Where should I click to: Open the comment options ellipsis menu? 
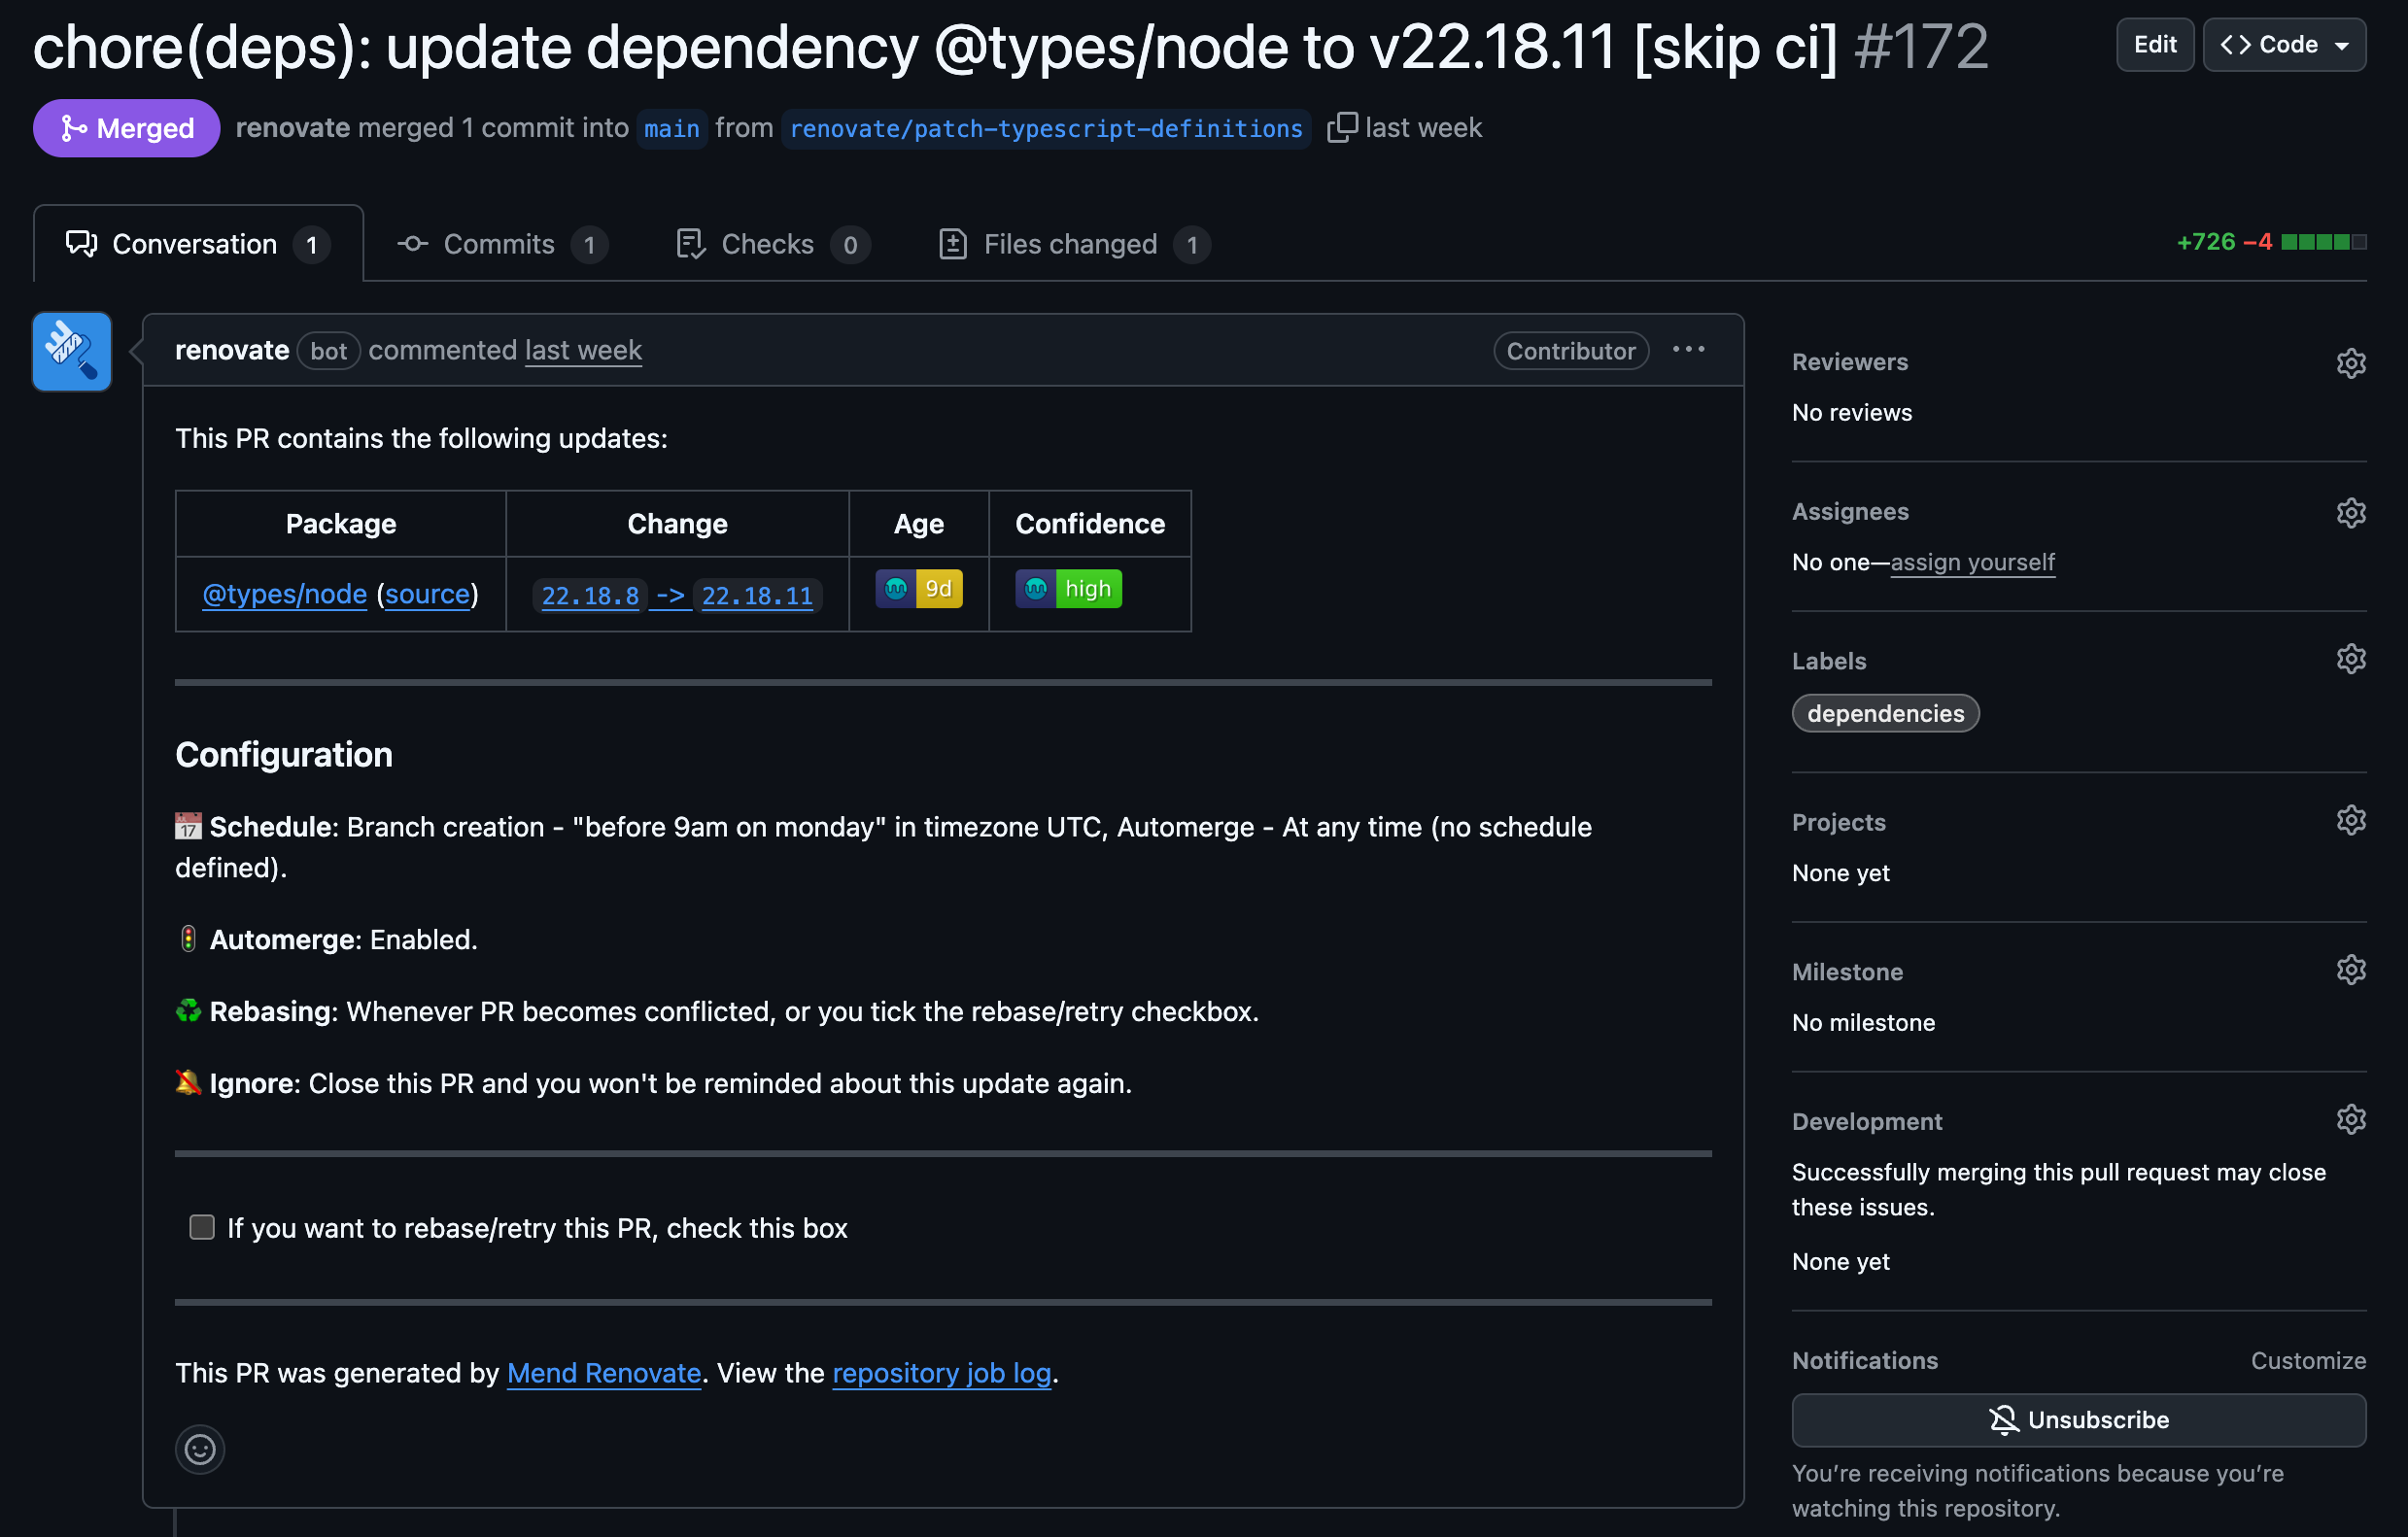1688,350
